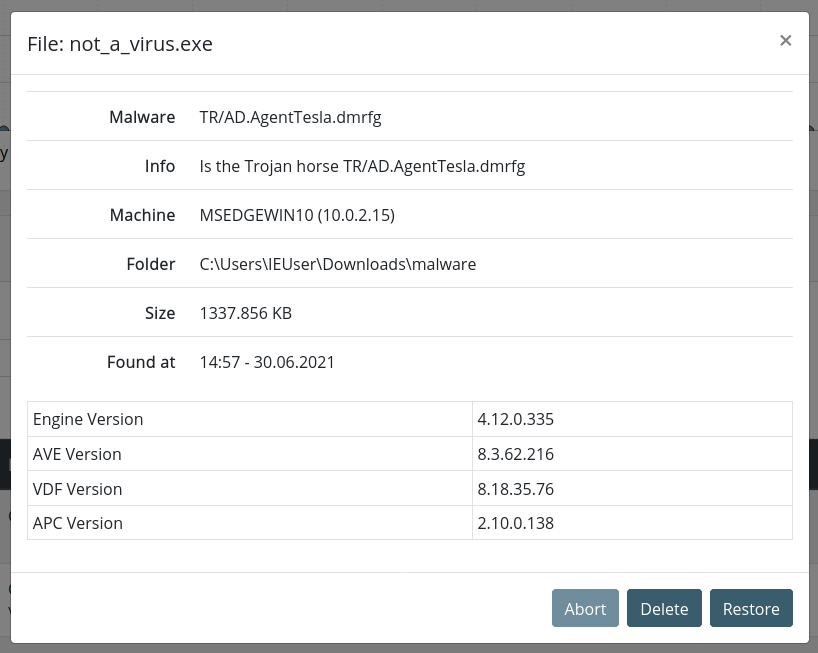
Task: Click the APC Version label cell
Action: pyautogui.click(x=77, y=523)
